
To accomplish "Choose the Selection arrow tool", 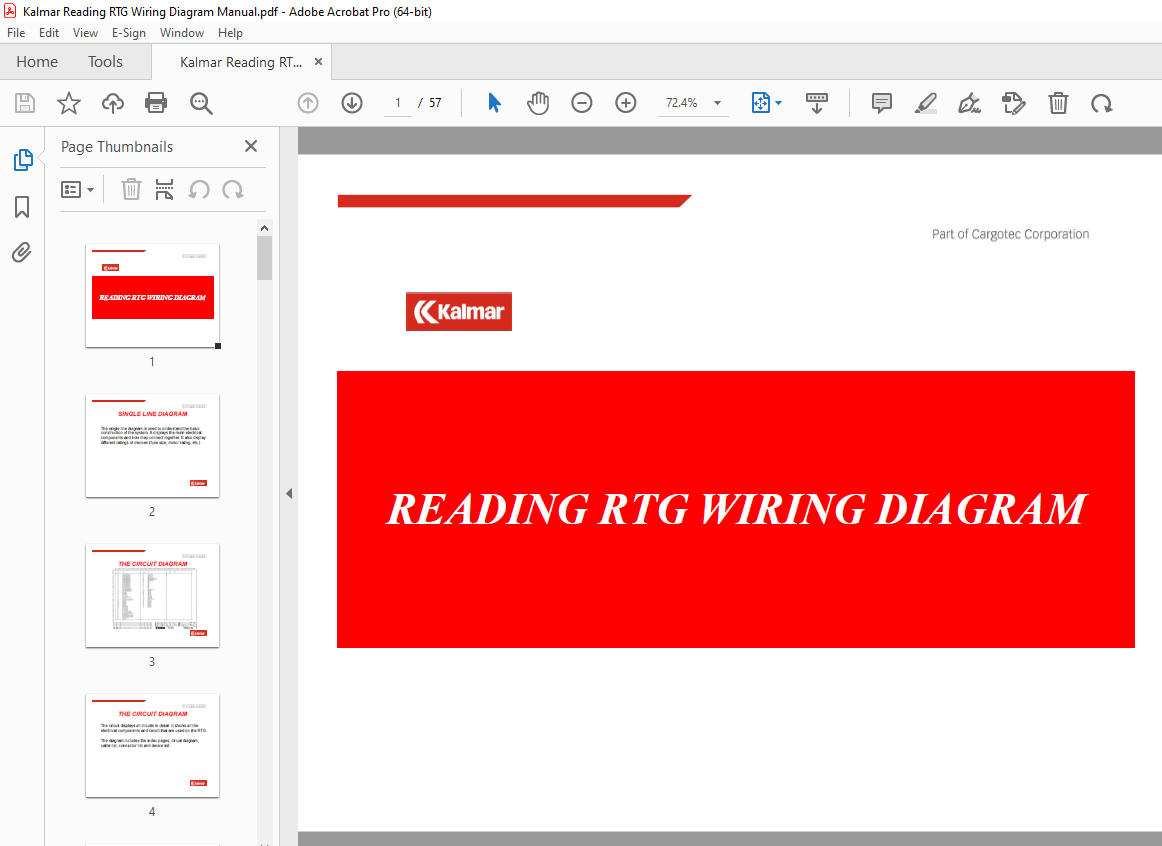I will pyautogui.click(x=494, y=103).
